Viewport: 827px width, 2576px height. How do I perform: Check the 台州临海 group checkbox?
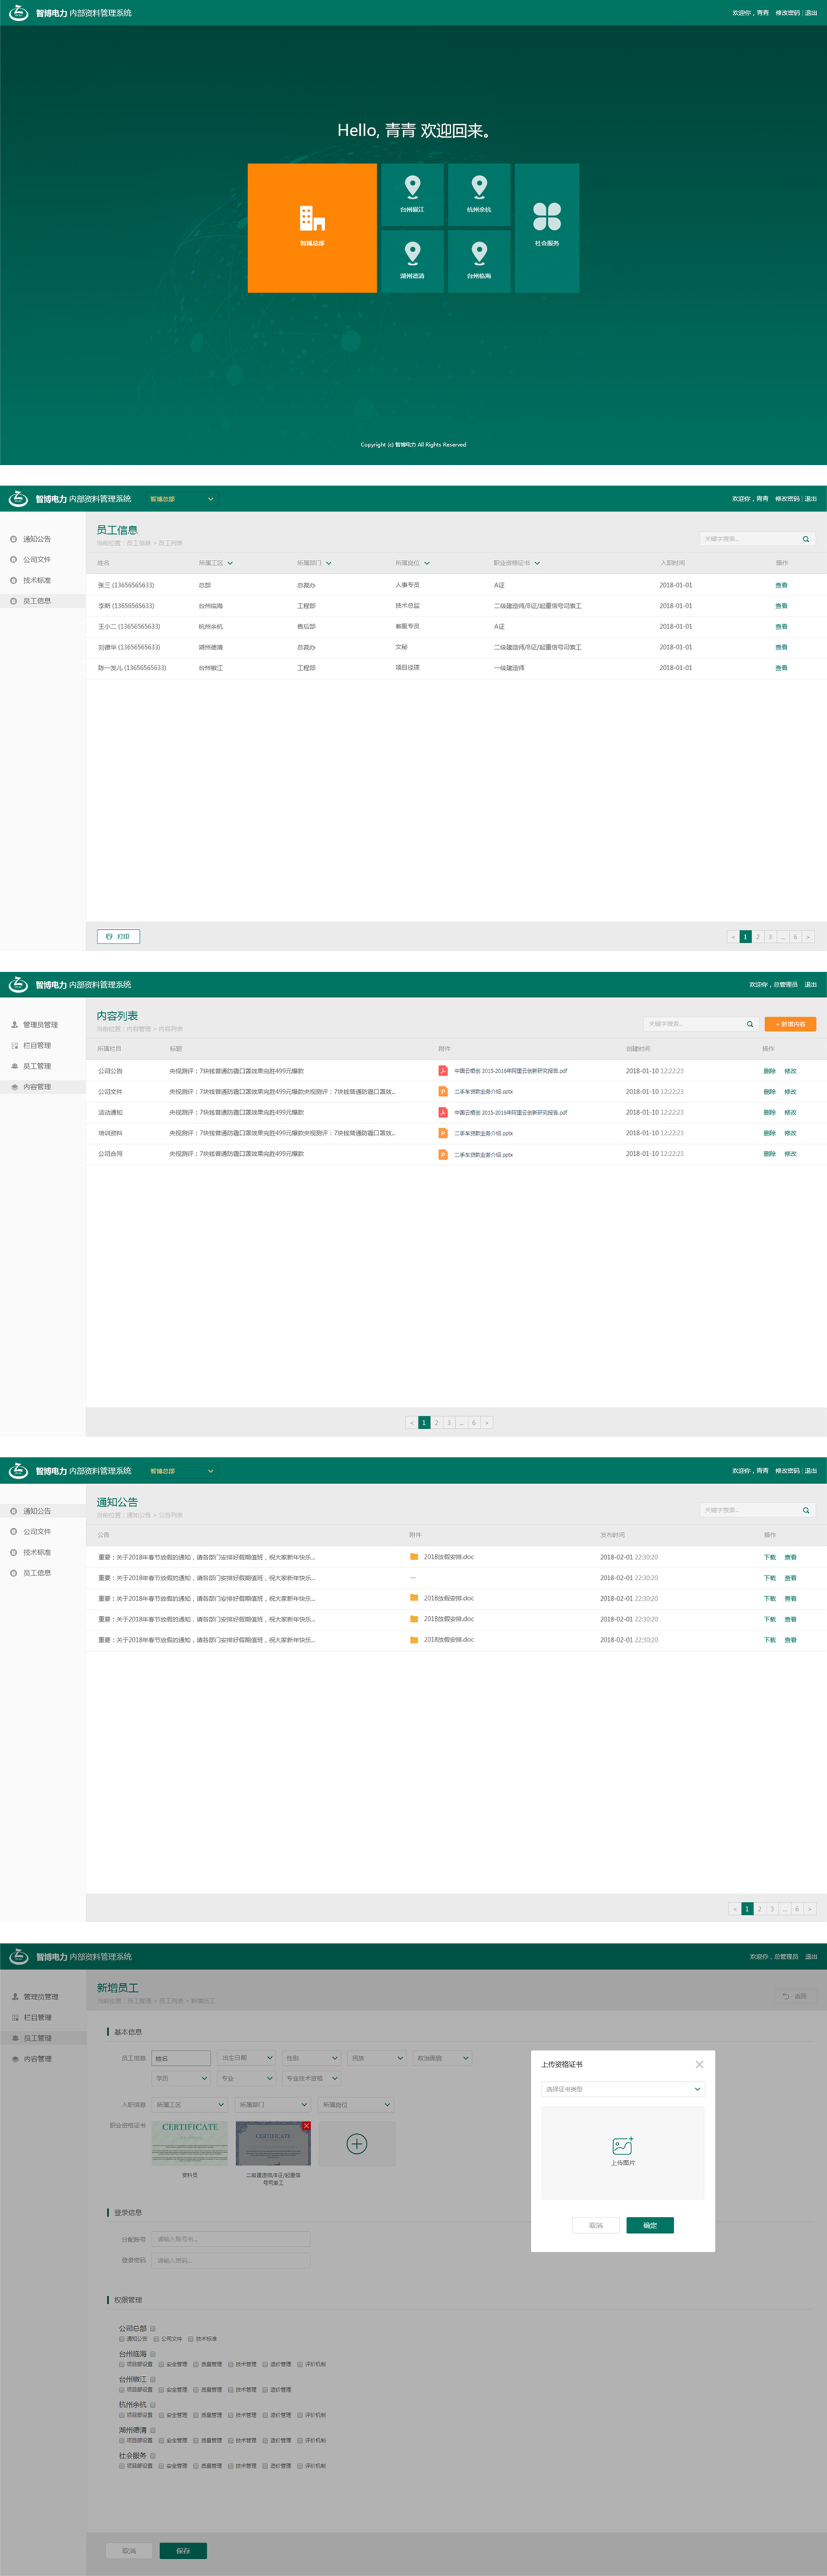(153, 2354)
